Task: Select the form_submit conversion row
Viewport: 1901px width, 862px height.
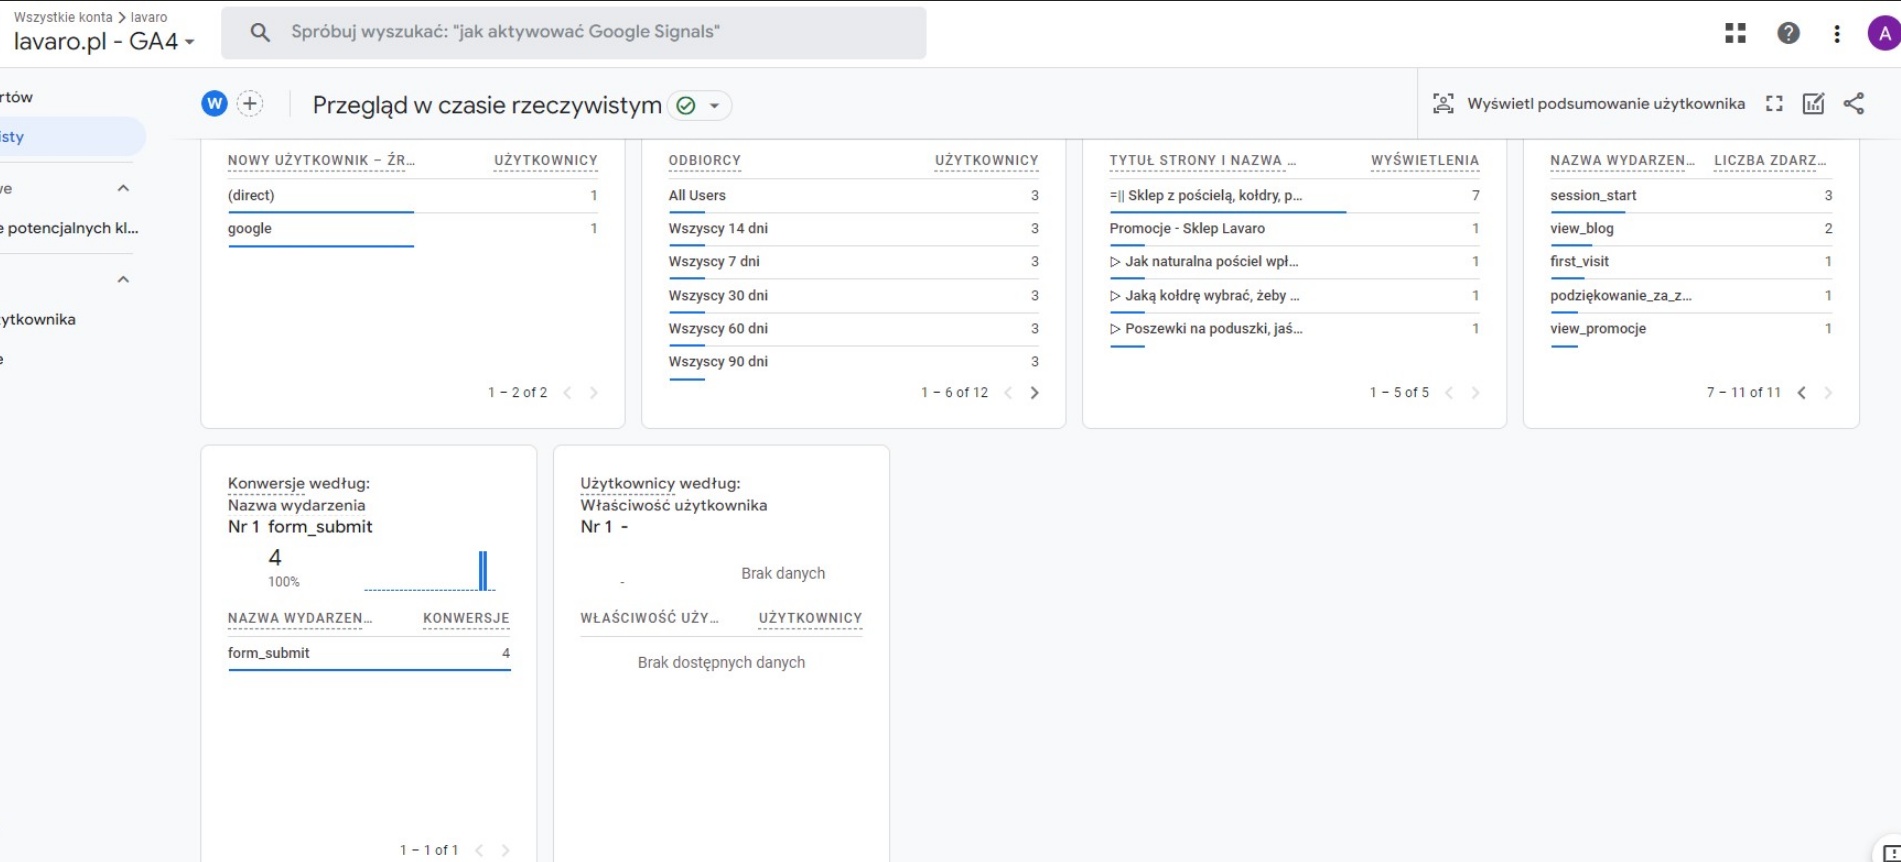Action: pyautogui.click(x=368, y=653)
